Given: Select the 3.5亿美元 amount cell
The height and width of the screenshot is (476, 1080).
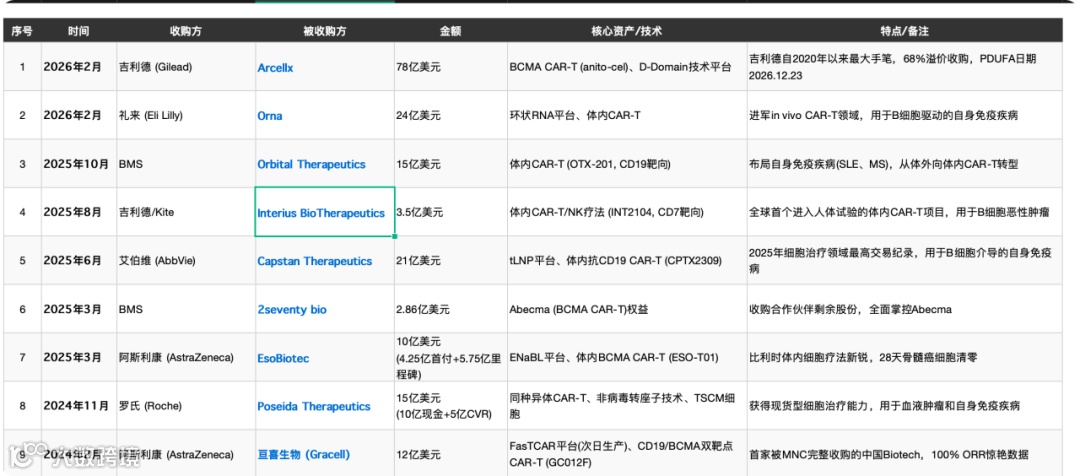Looking at the screenshot, I should pos(450,212).
